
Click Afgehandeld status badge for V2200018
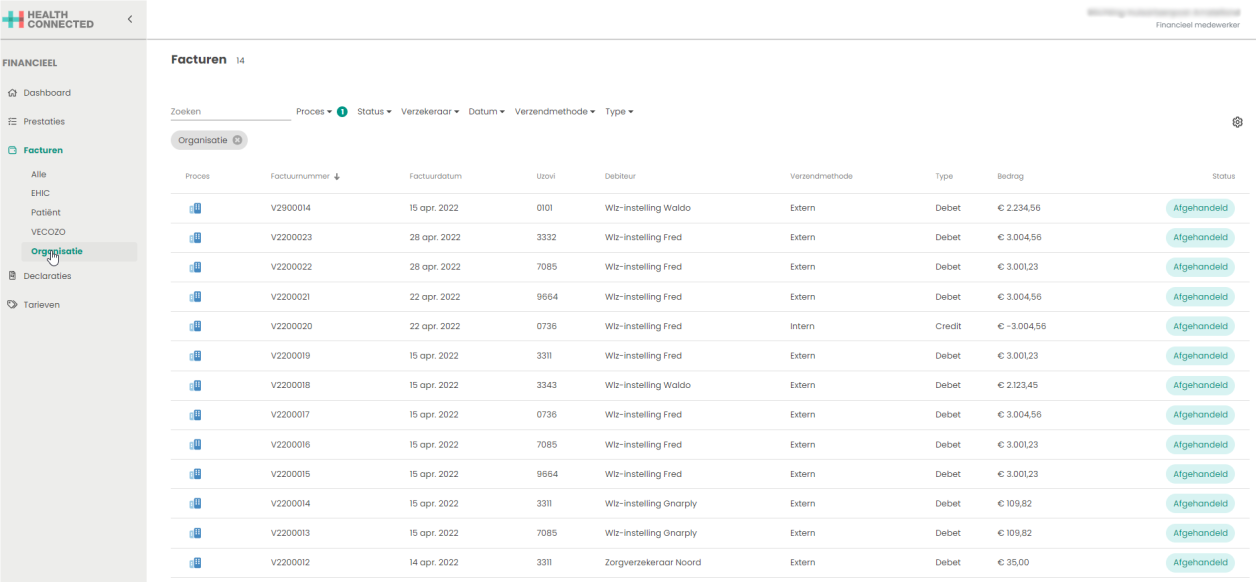(x=1200, y=385)
